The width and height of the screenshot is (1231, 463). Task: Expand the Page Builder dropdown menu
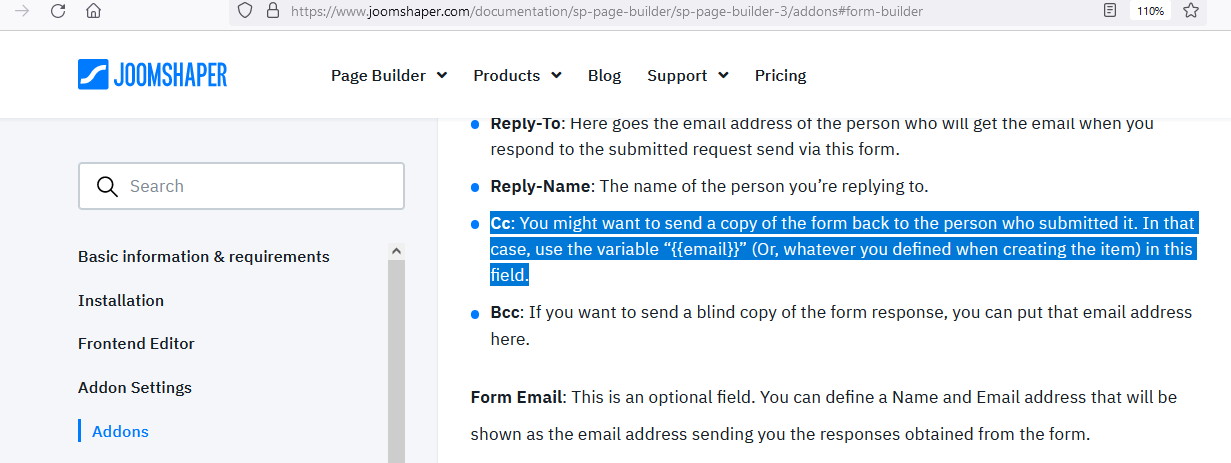388,76
